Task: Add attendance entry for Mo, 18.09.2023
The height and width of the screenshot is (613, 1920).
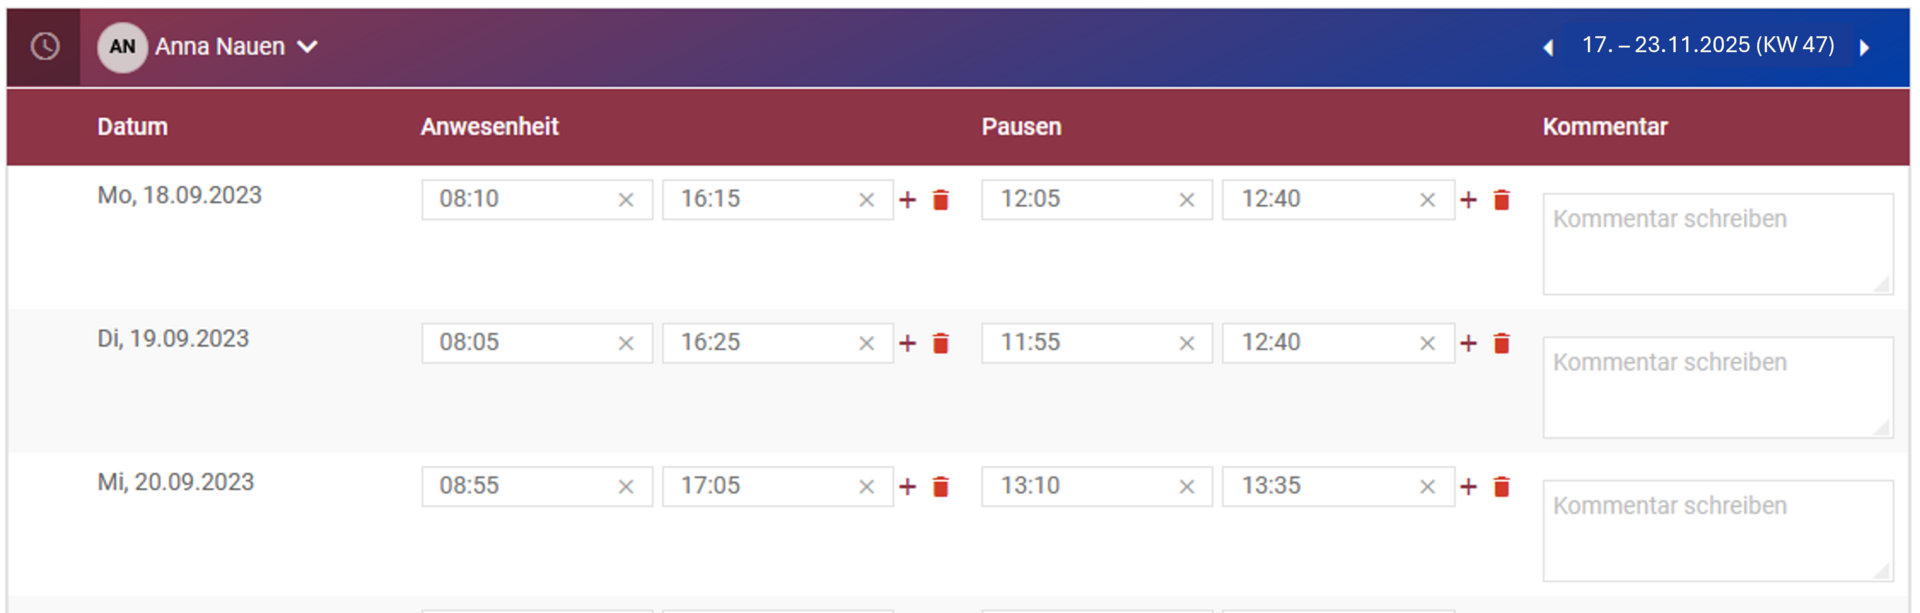Action: tap(907, 200)
